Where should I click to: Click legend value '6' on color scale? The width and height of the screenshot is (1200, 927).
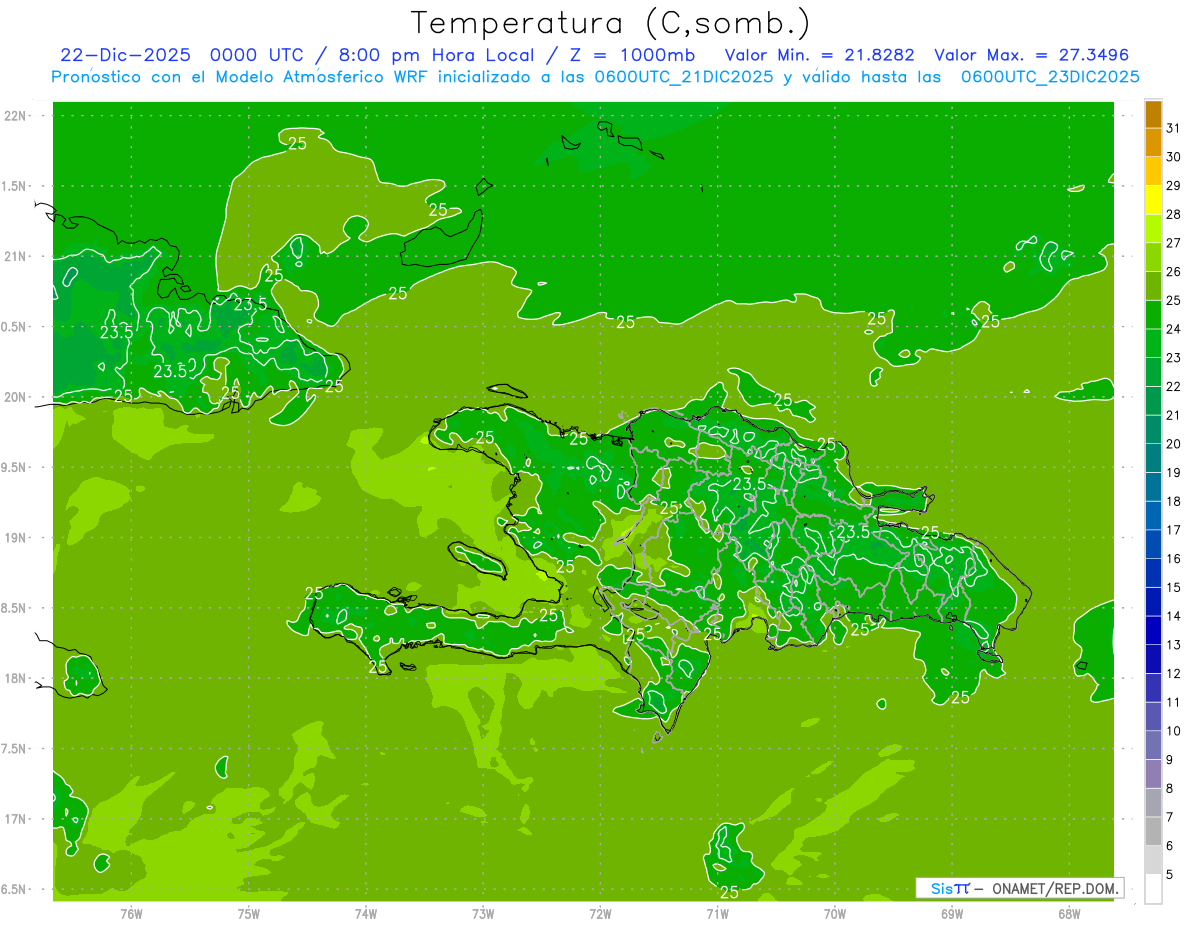(x=1170, y=846)
